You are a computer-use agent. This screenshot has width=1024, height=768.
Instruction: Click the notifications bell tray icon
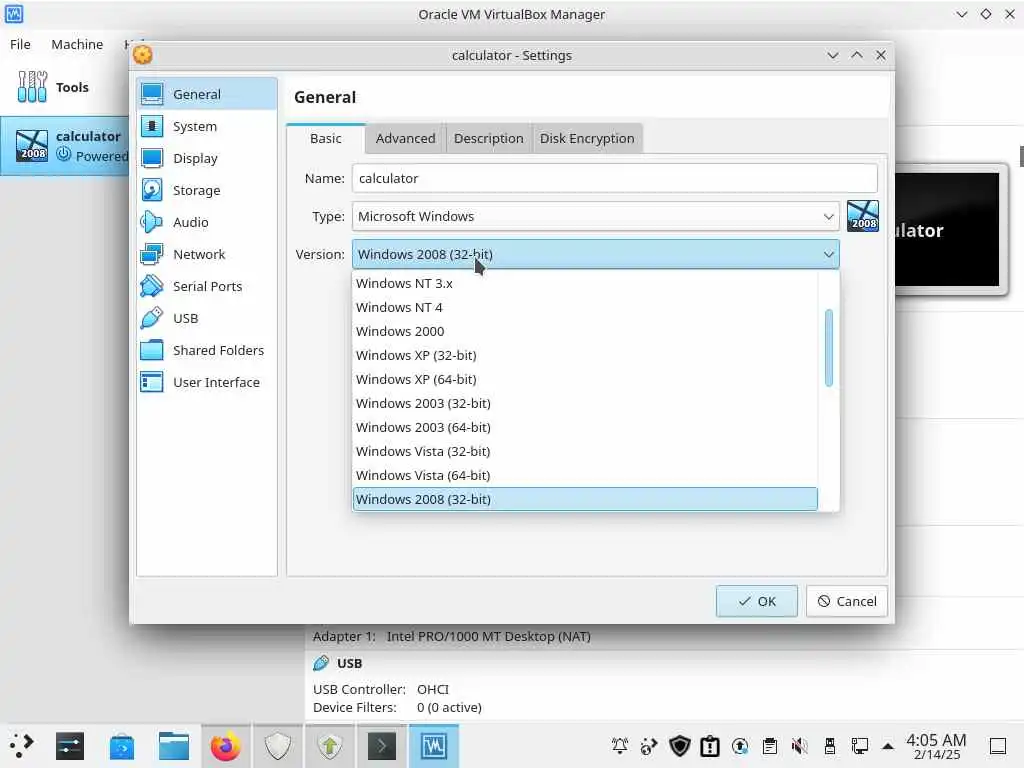click(620, 746)
